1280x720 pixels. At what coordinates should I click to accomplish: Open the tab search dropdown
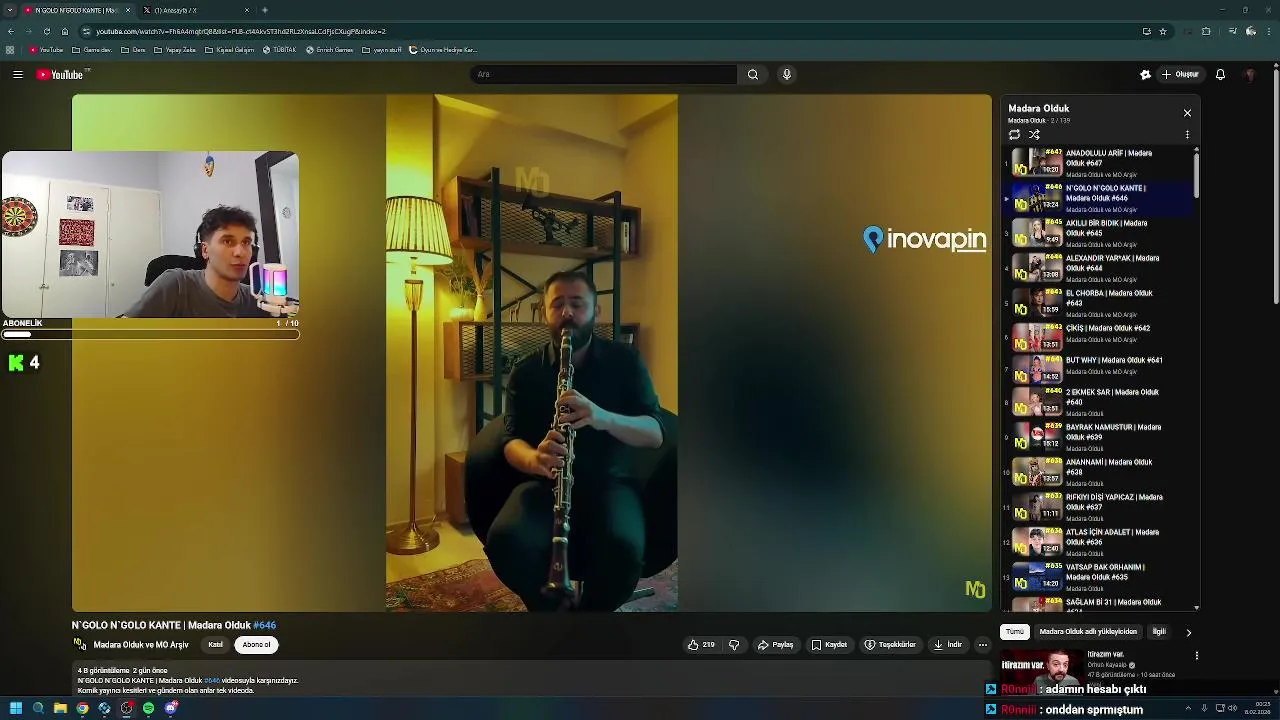9,10
